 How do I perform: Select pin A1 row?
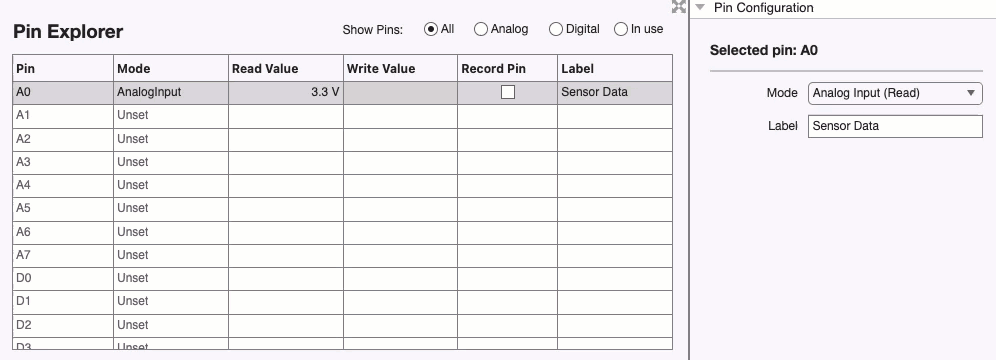(342, 116)
